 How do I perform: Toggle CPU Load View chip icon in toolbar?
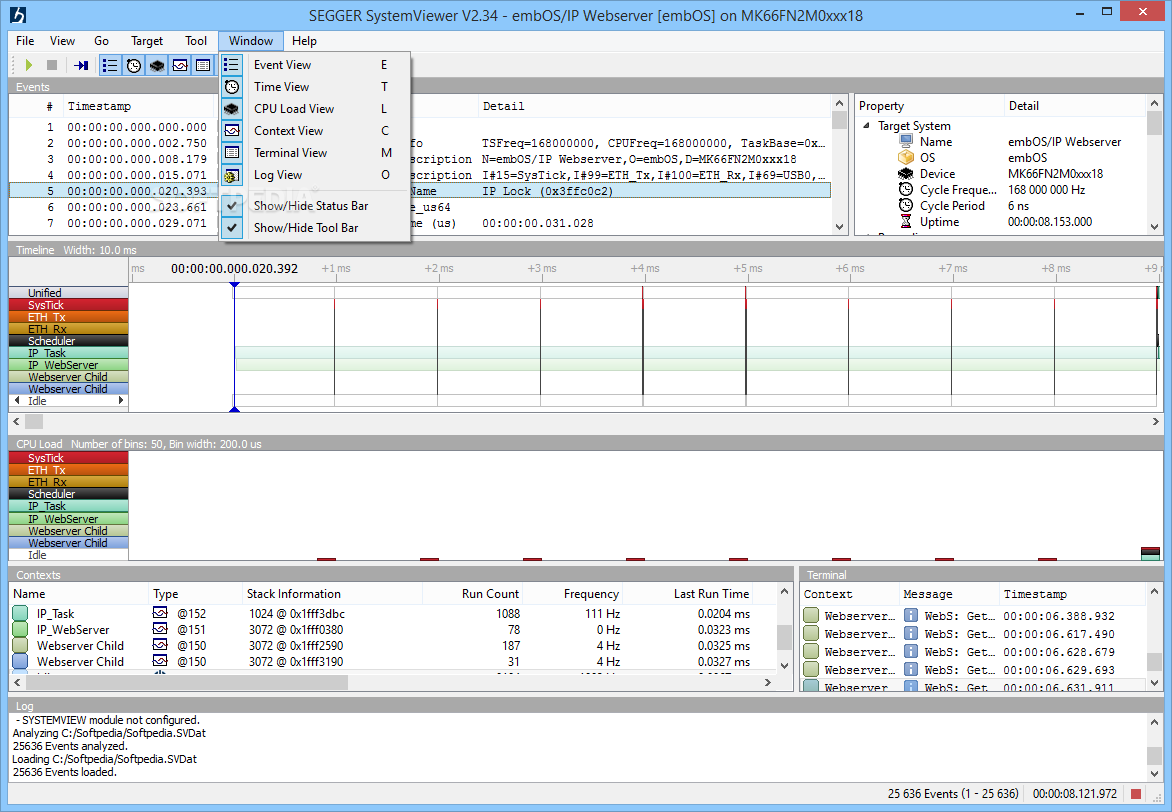point(157,65)
